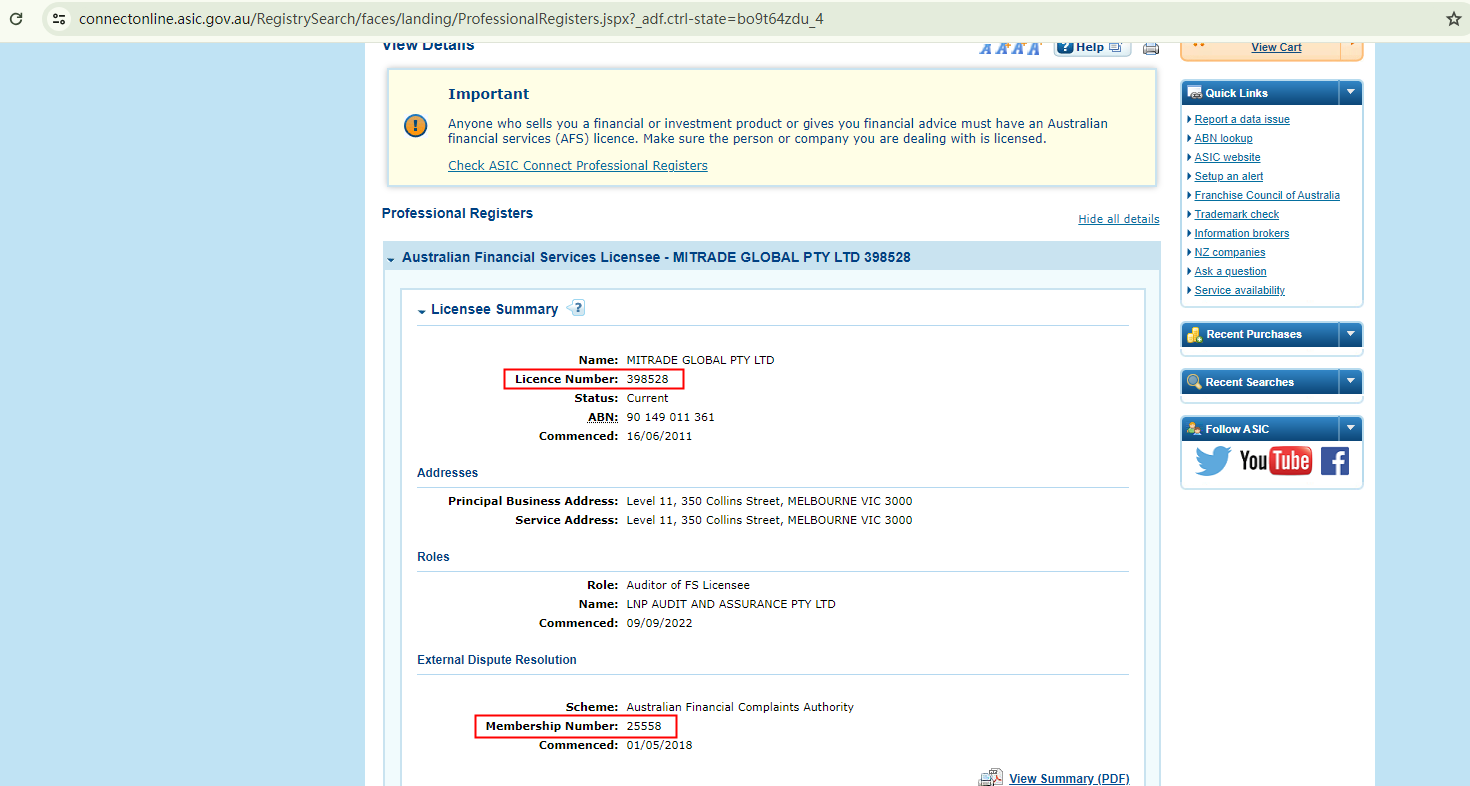Select the smallest font size A icon
Screen dimensions: 1470x786
(x=985, y=49)
